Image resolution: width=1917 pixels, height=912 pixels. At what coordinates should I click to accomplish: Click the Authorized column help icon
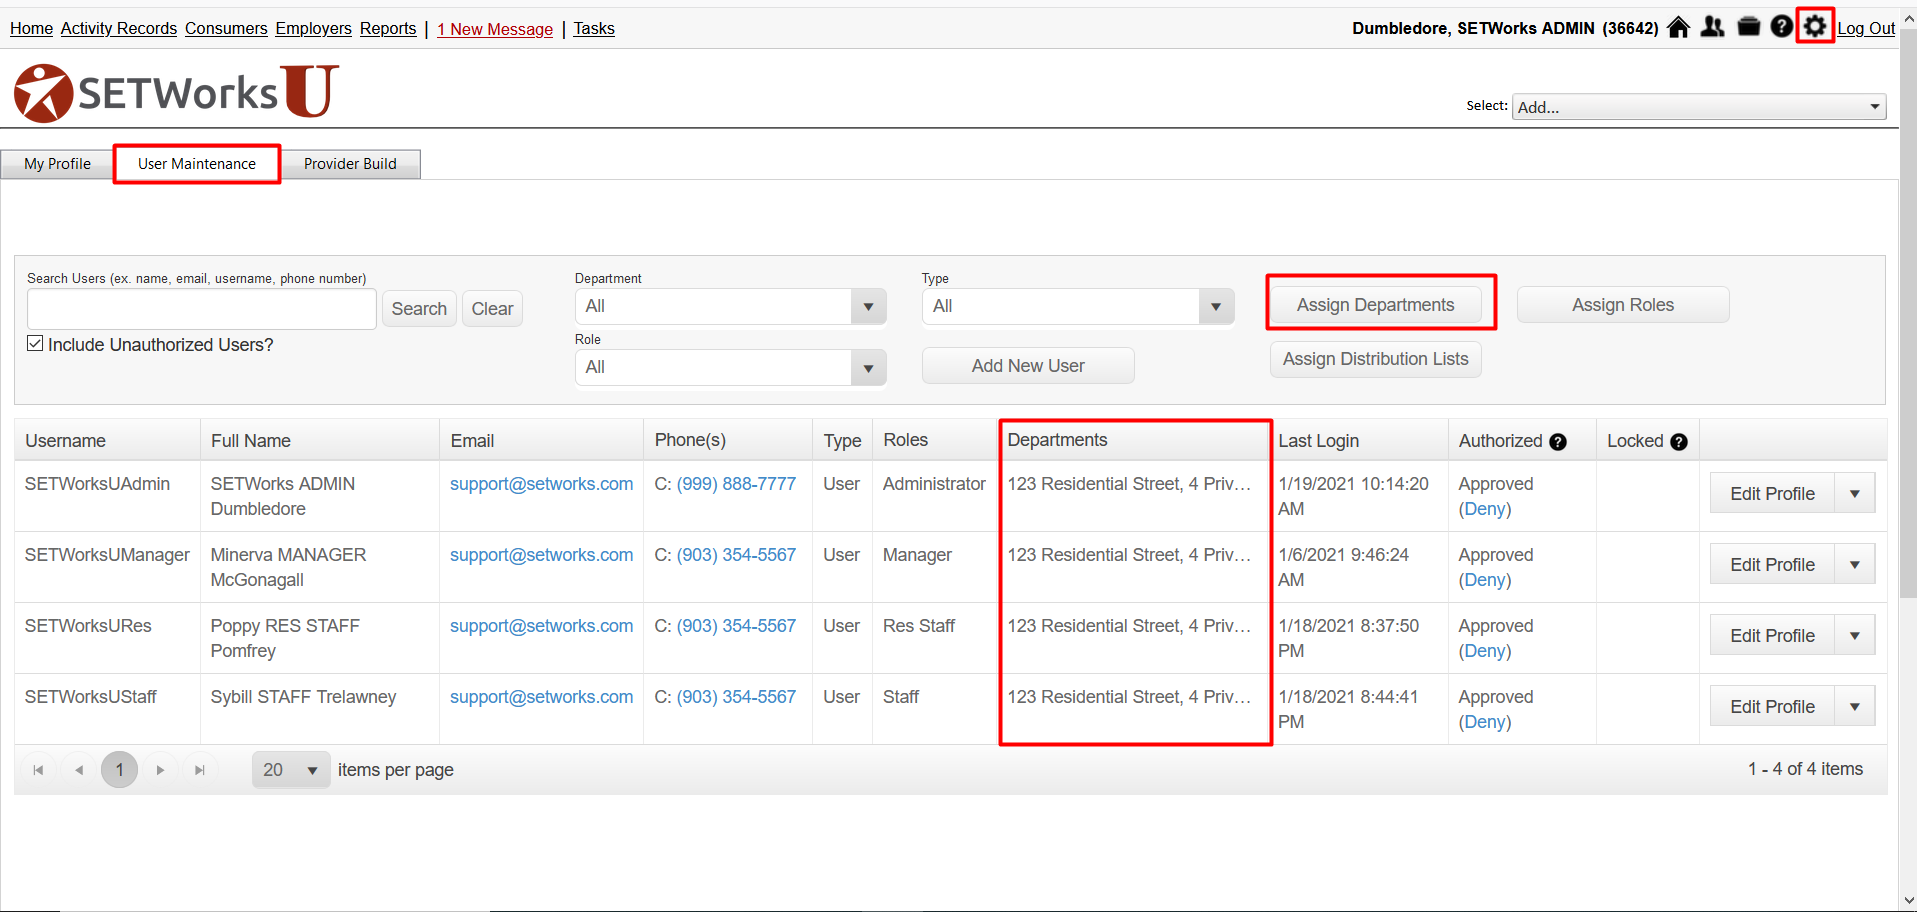[1558, 442]
